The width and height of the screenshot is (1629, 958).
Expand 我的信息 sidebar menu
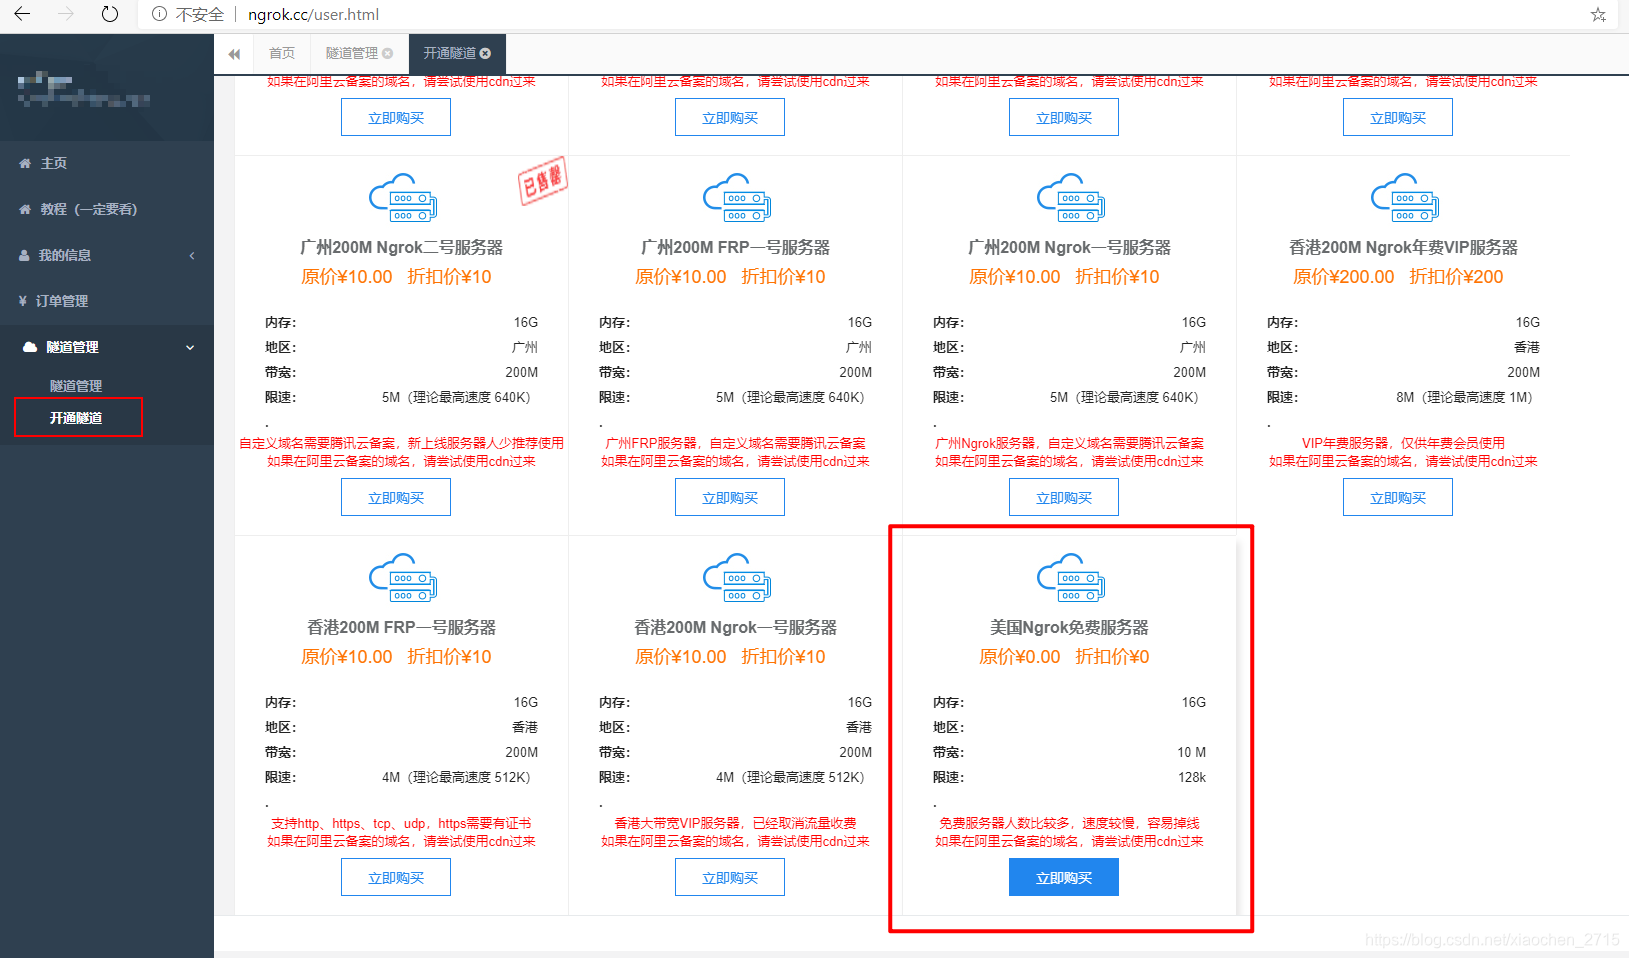click(x=107, y=255)
